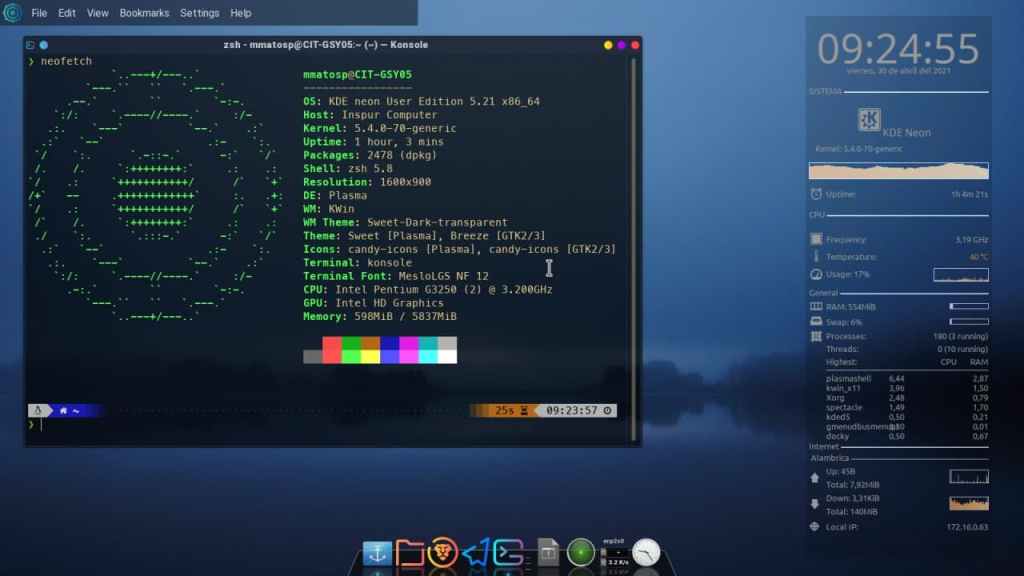1024x576 pixels.
Task: Click the red color block in neofetch palette
Action: point(332,343)
